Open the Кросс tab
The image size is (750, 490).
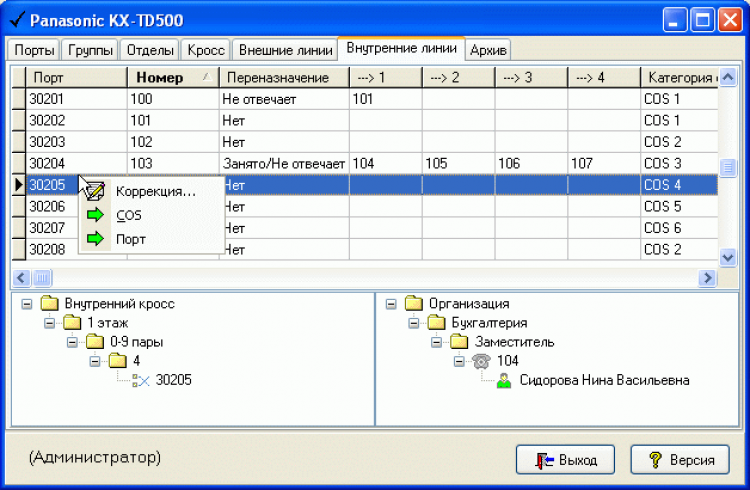pos(206,50)
